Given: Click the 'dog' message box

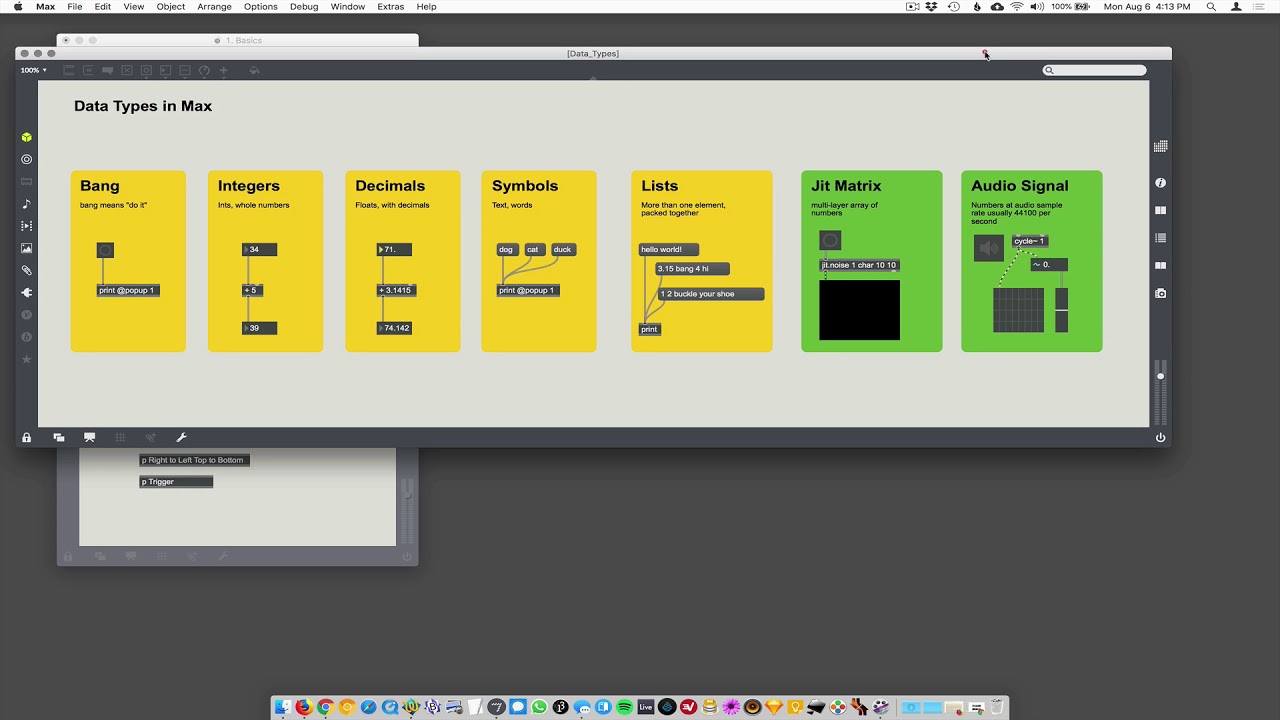Looking at the screenshot, I should tap(506, 249).
